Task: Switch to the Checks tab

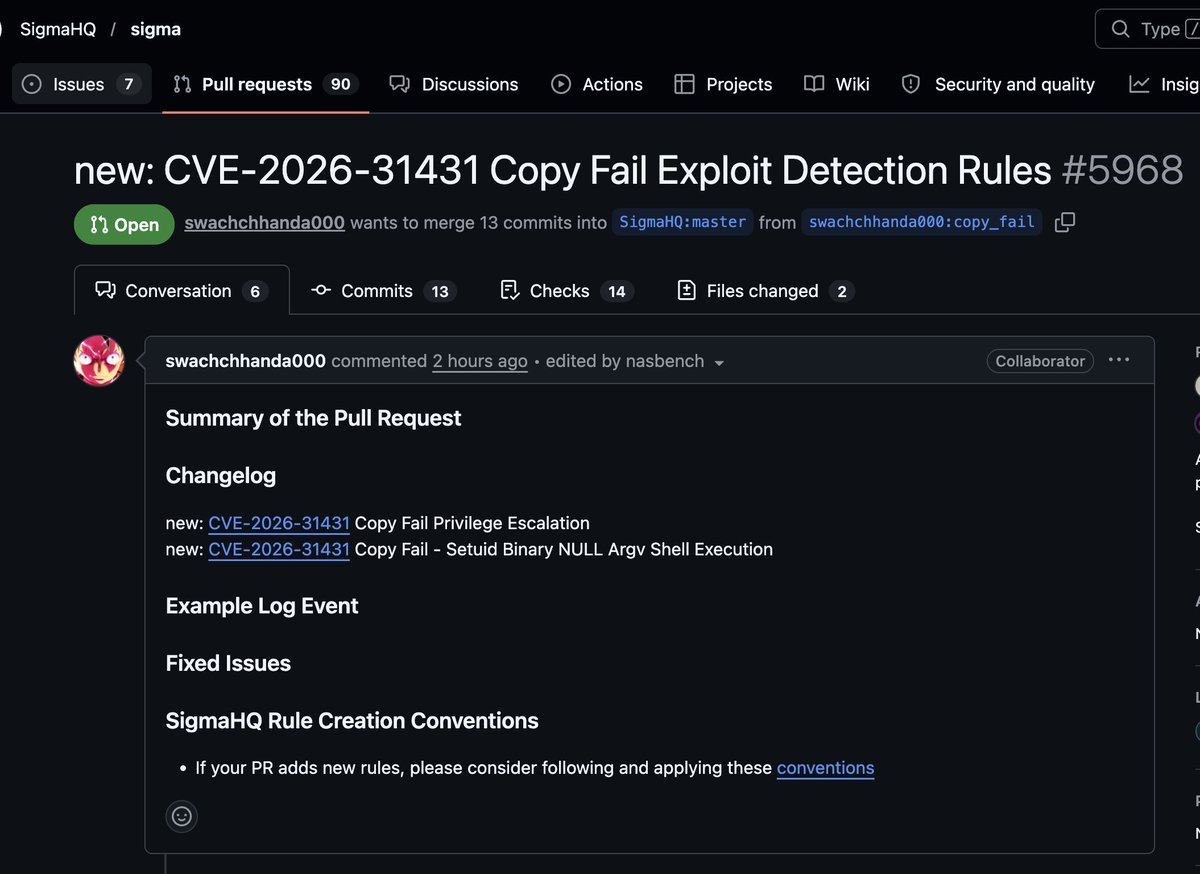Action: click(566, 291)
